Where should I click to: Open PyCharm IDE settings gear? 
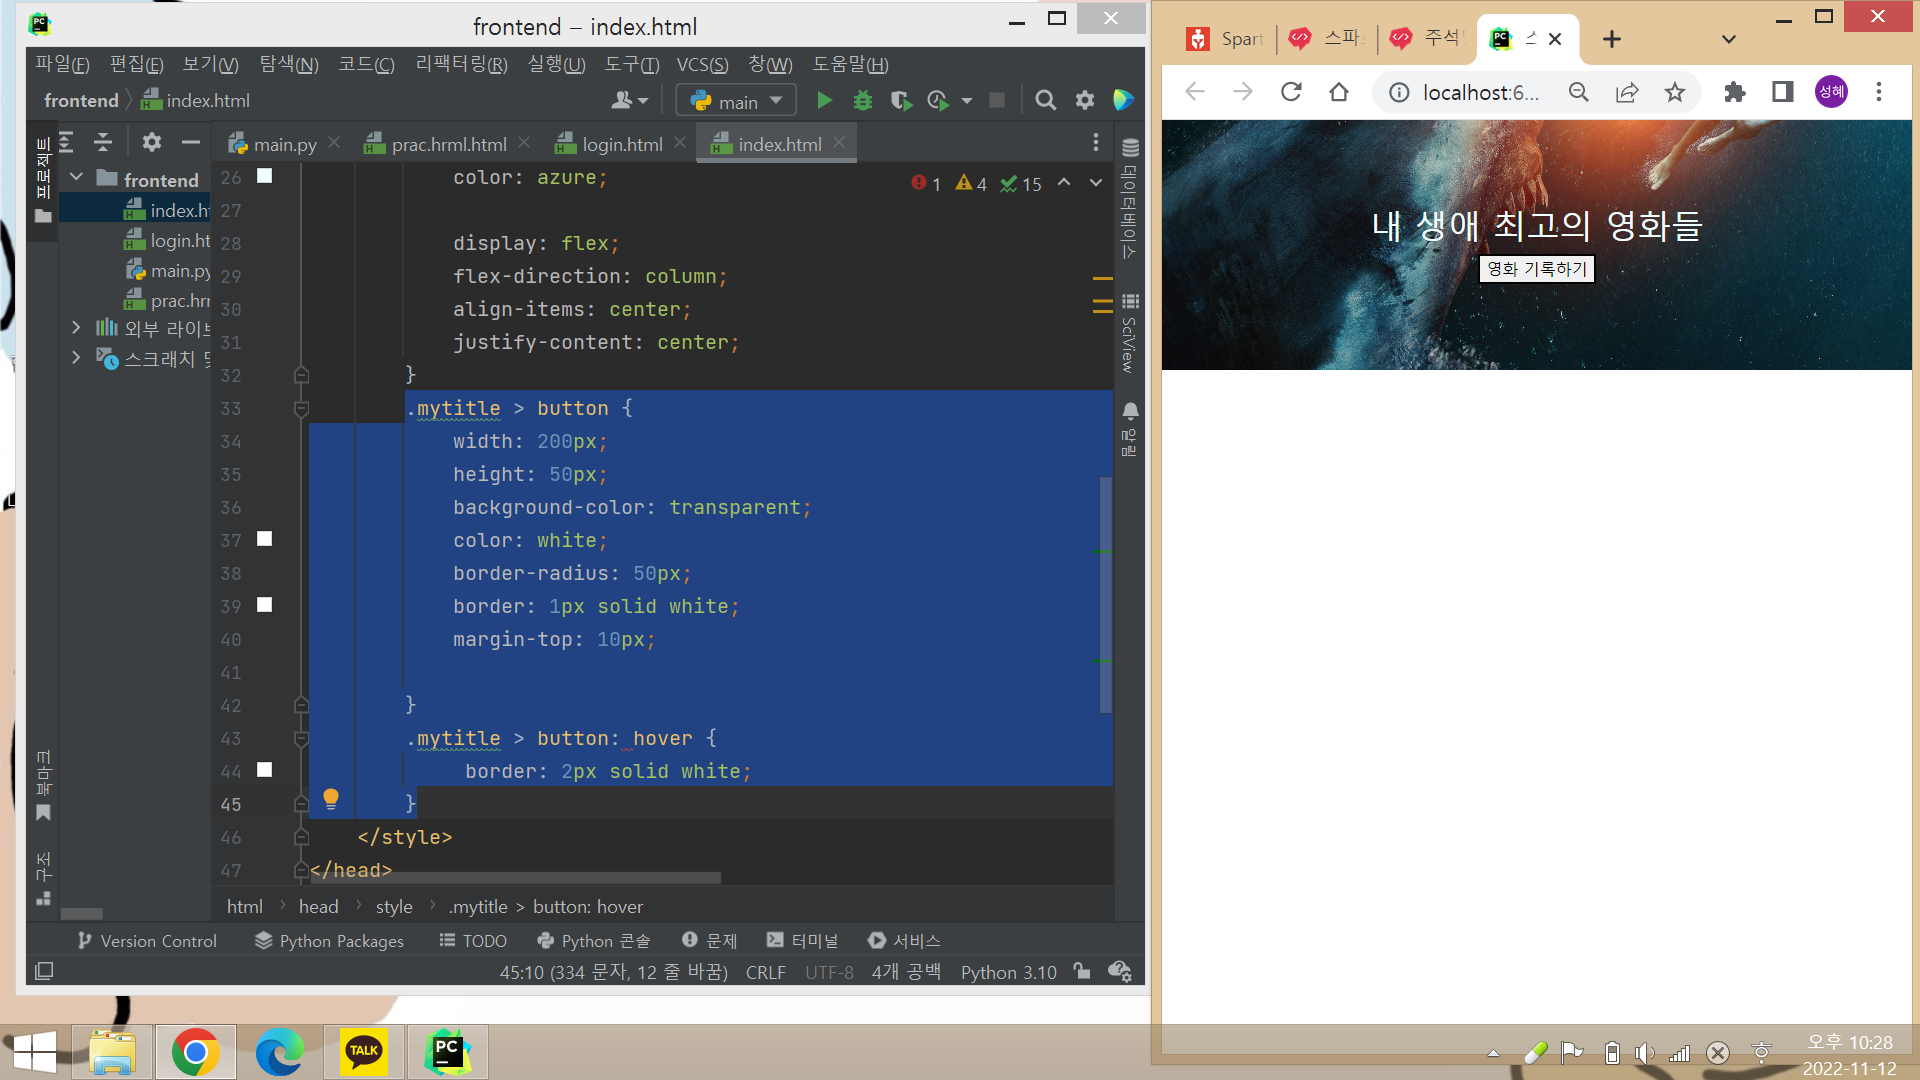tap(1085, 100)
